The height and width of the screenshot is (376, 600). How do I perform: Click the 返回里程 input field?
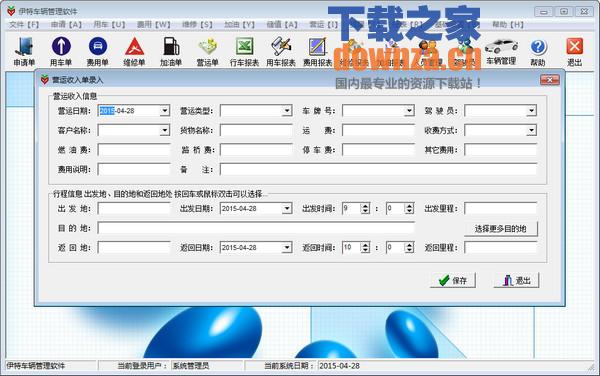point(501,247)
